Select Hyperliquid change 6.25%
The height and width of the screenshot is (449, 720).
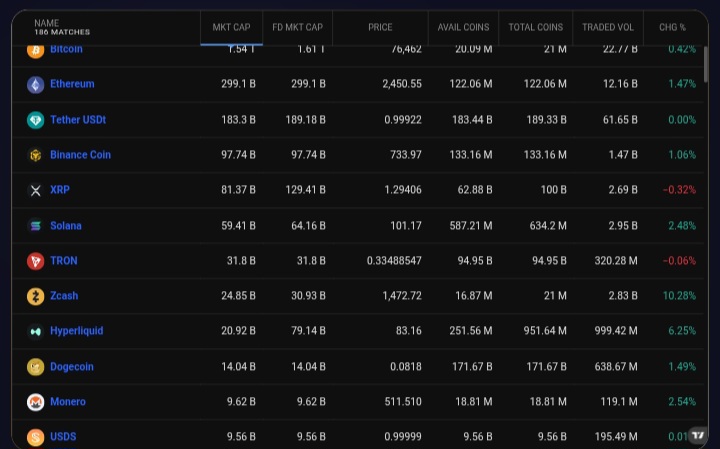(682, 331)
